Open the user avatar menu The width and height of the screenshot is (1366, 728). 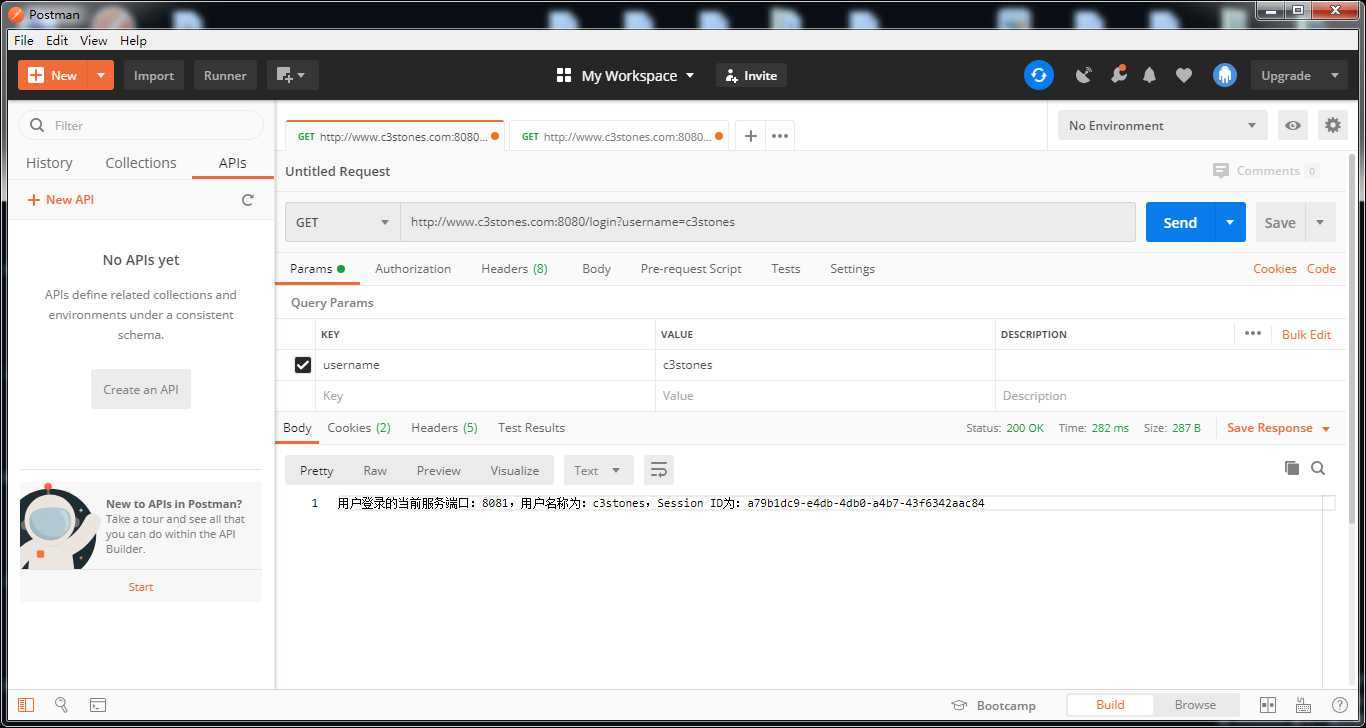pos(1225,75)
